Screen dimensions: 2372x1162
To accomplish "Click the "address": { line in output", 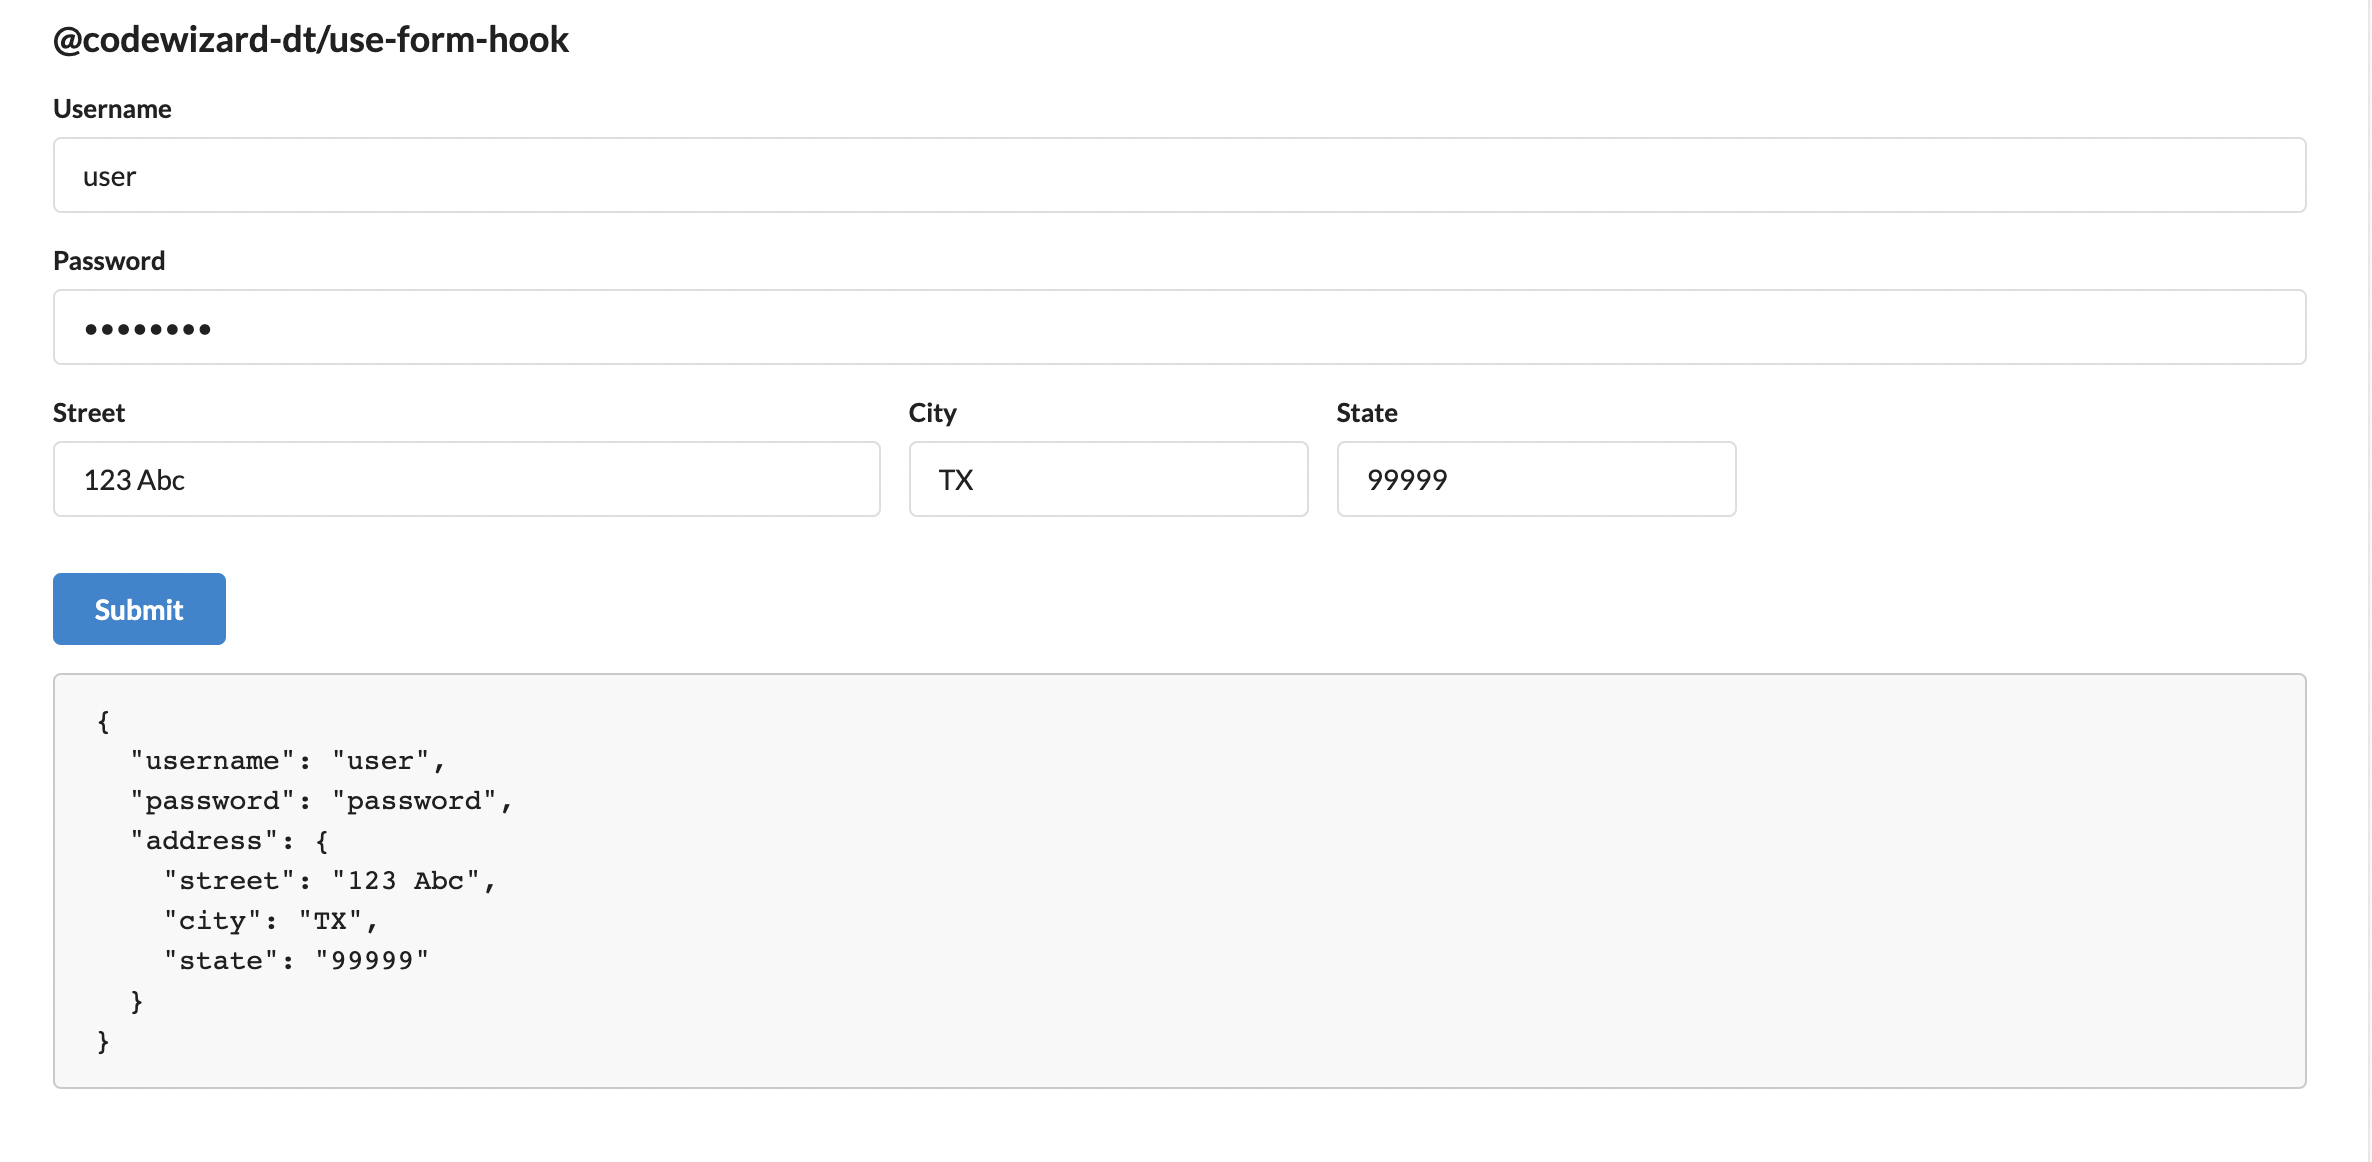I will [229, 841].
